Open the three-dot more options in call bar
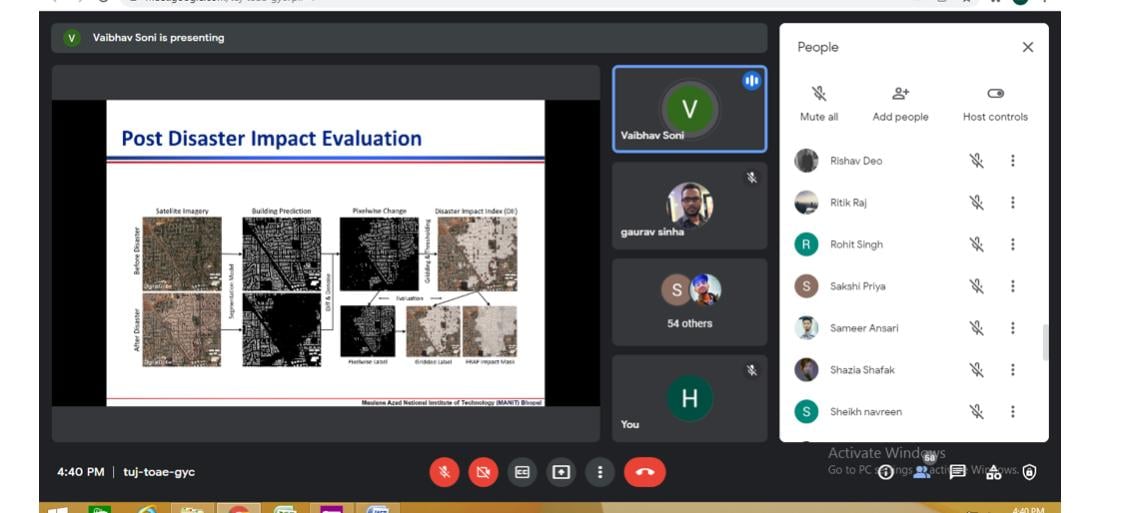Viewport: 1125px width, 513px height. click(599, 472)
